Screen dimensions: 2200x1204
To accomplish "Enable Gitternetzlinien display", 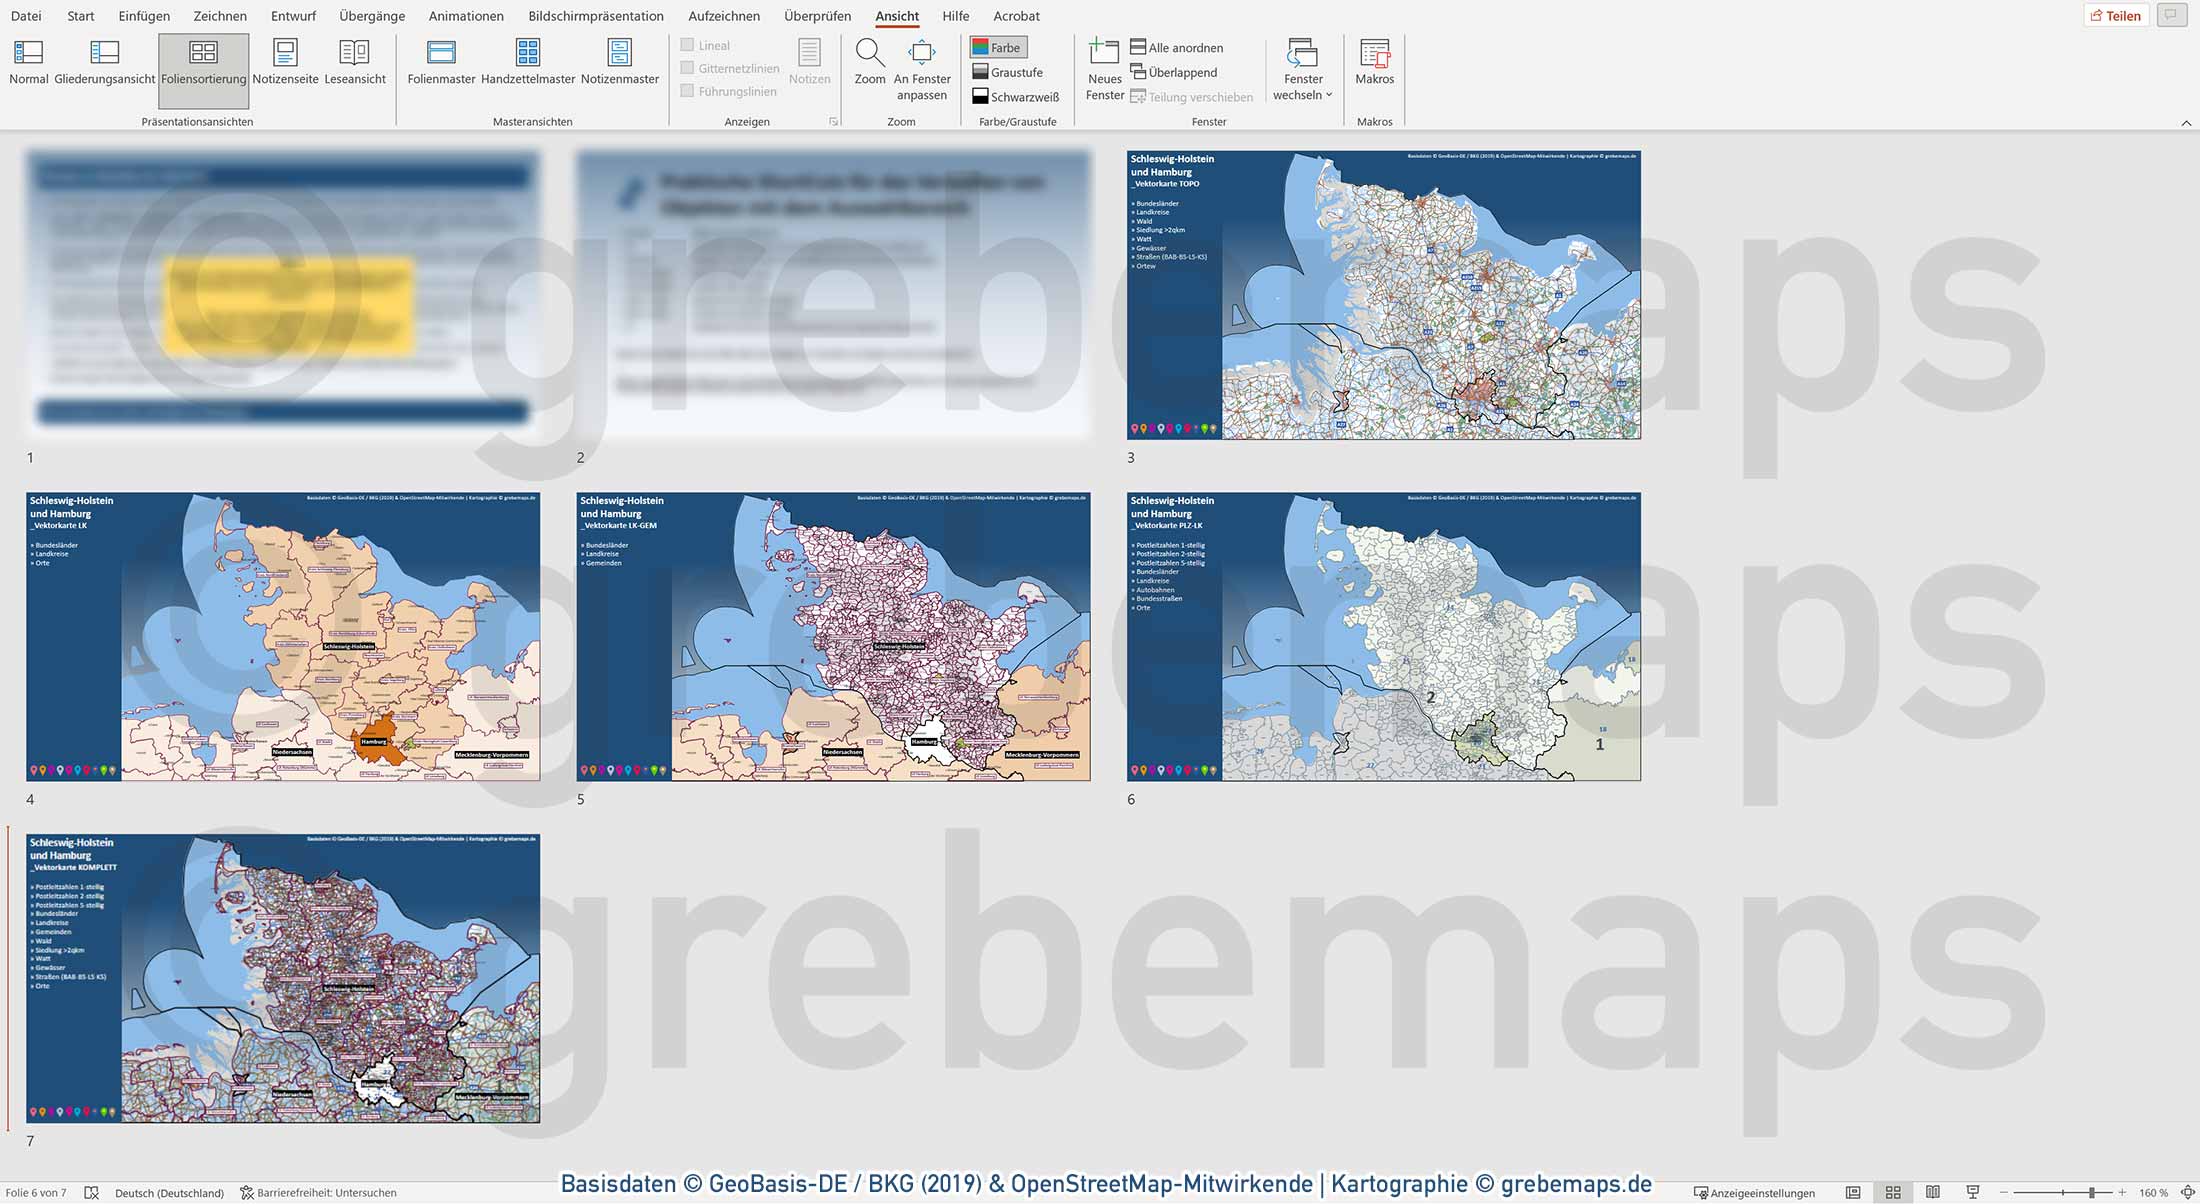I will (687, 68).
